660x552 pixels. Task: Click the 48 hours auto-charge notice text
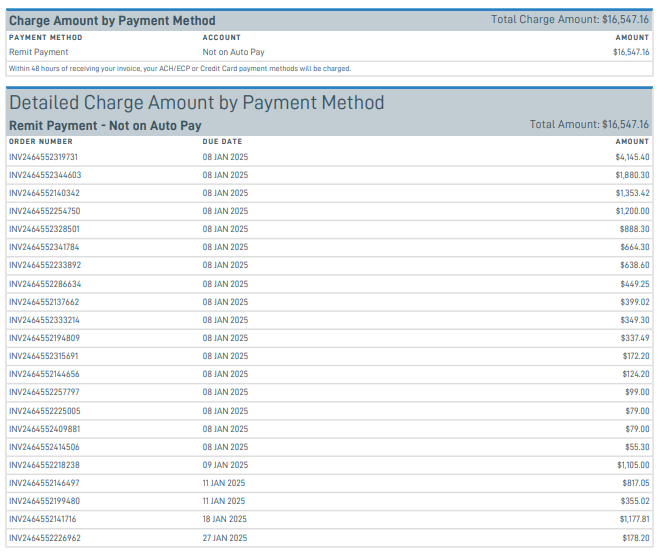180,69
